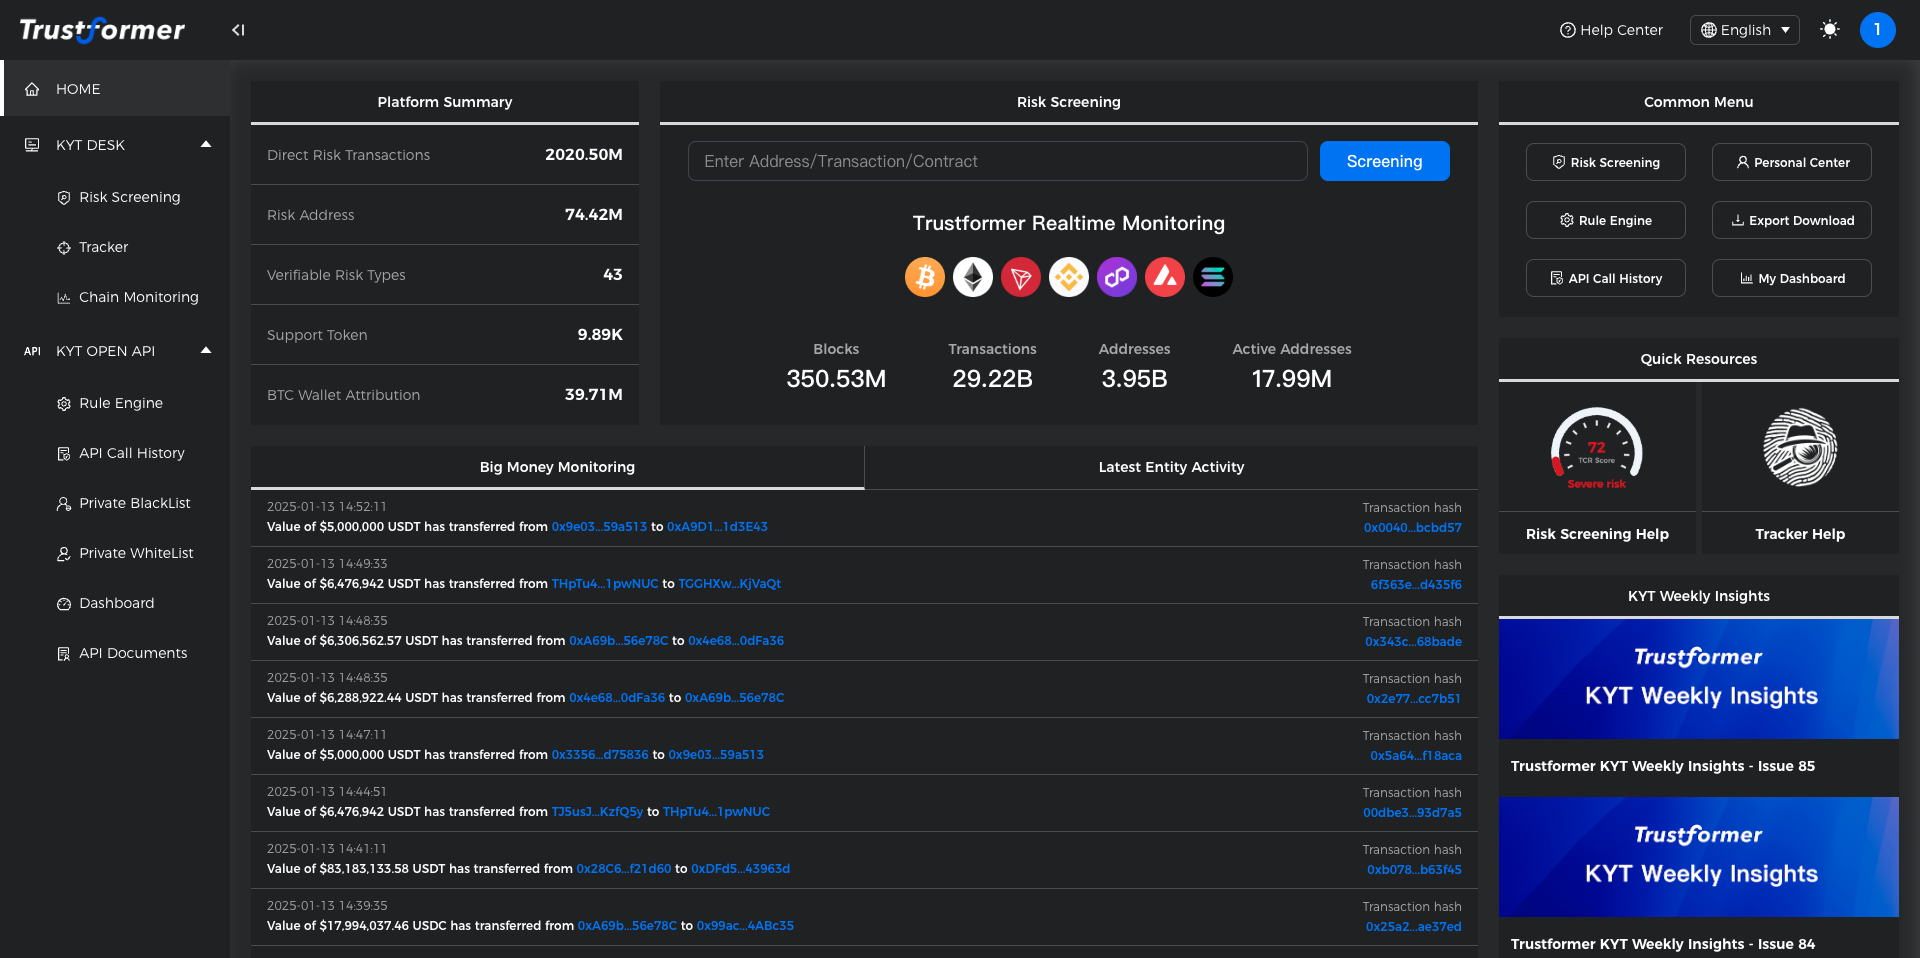Screen dimensions: 1920x958
Task: Click the Trustformer logo
Action: (102, 30)
